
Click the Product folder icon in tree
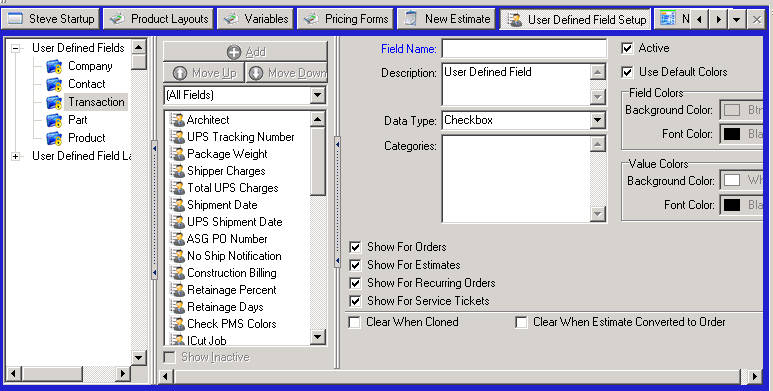coord(54,138)
